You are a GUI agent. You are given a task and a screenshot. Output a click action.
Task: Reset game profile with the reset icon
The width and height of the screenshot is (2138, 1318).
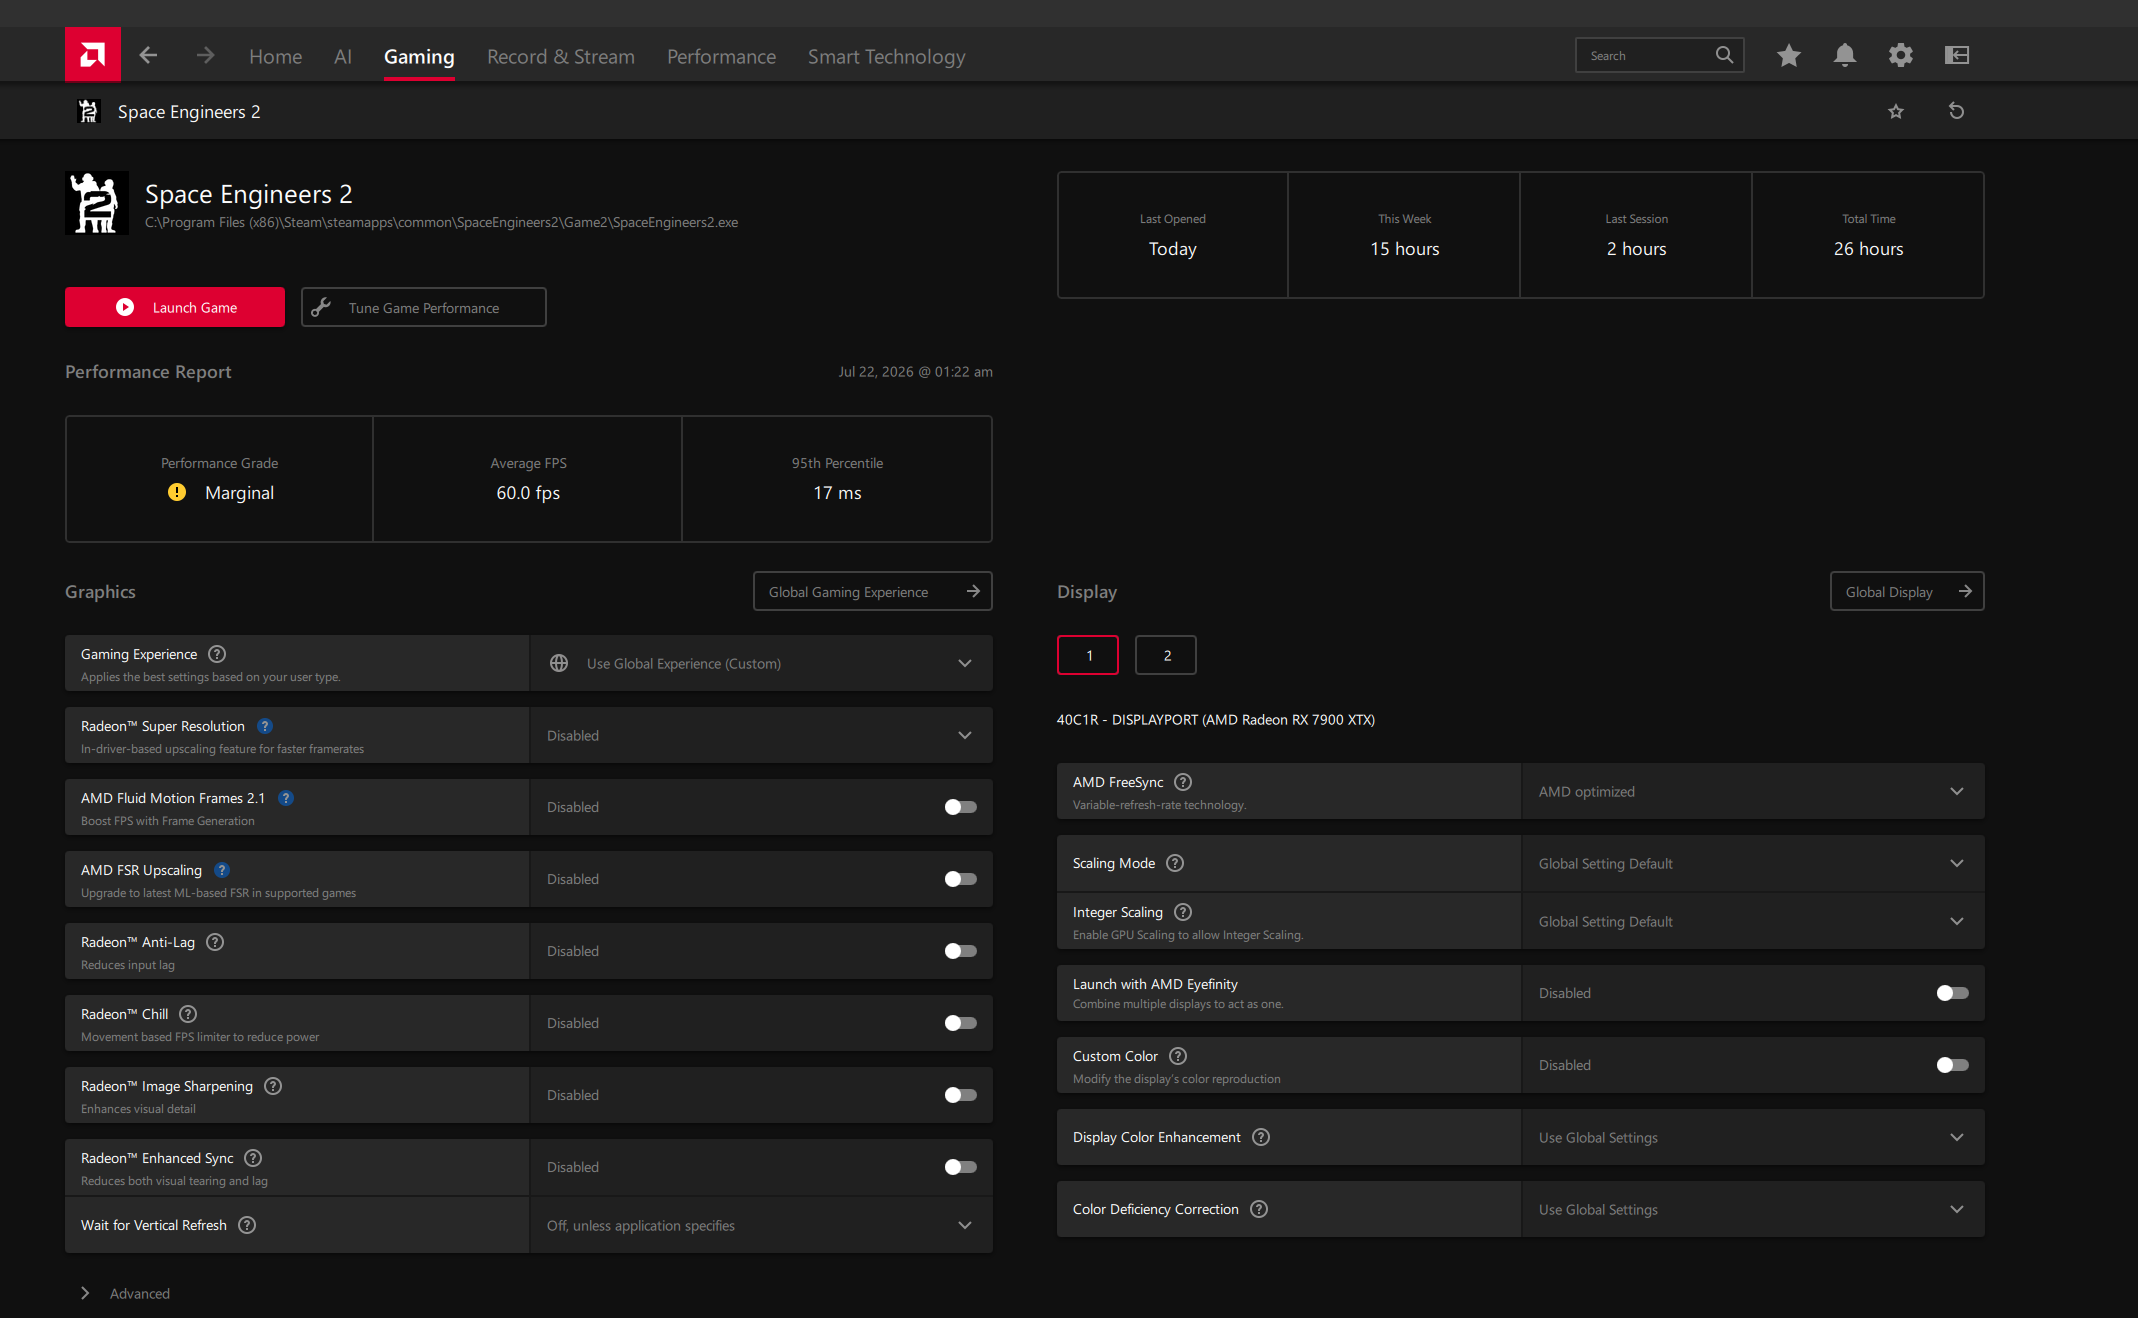tap(1957, 111)
